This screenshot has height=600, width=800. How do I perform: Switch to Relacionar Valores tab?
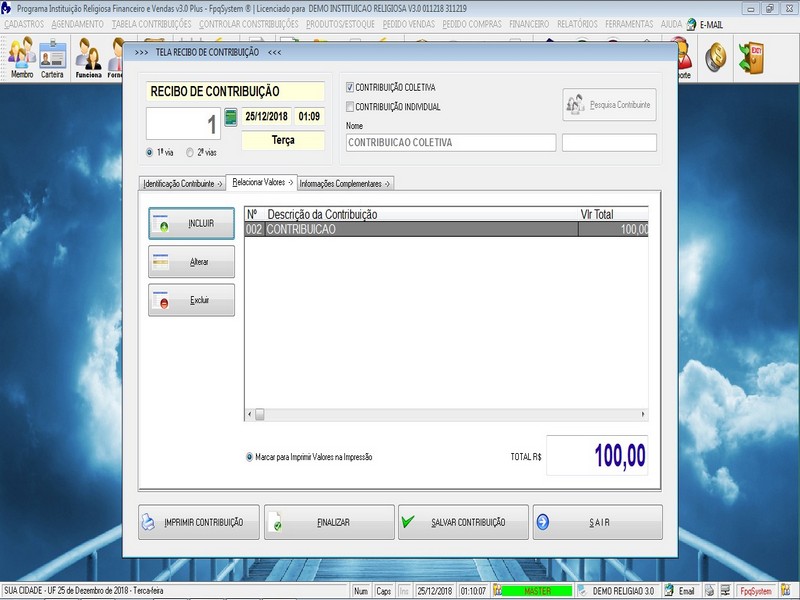point(262,182)
